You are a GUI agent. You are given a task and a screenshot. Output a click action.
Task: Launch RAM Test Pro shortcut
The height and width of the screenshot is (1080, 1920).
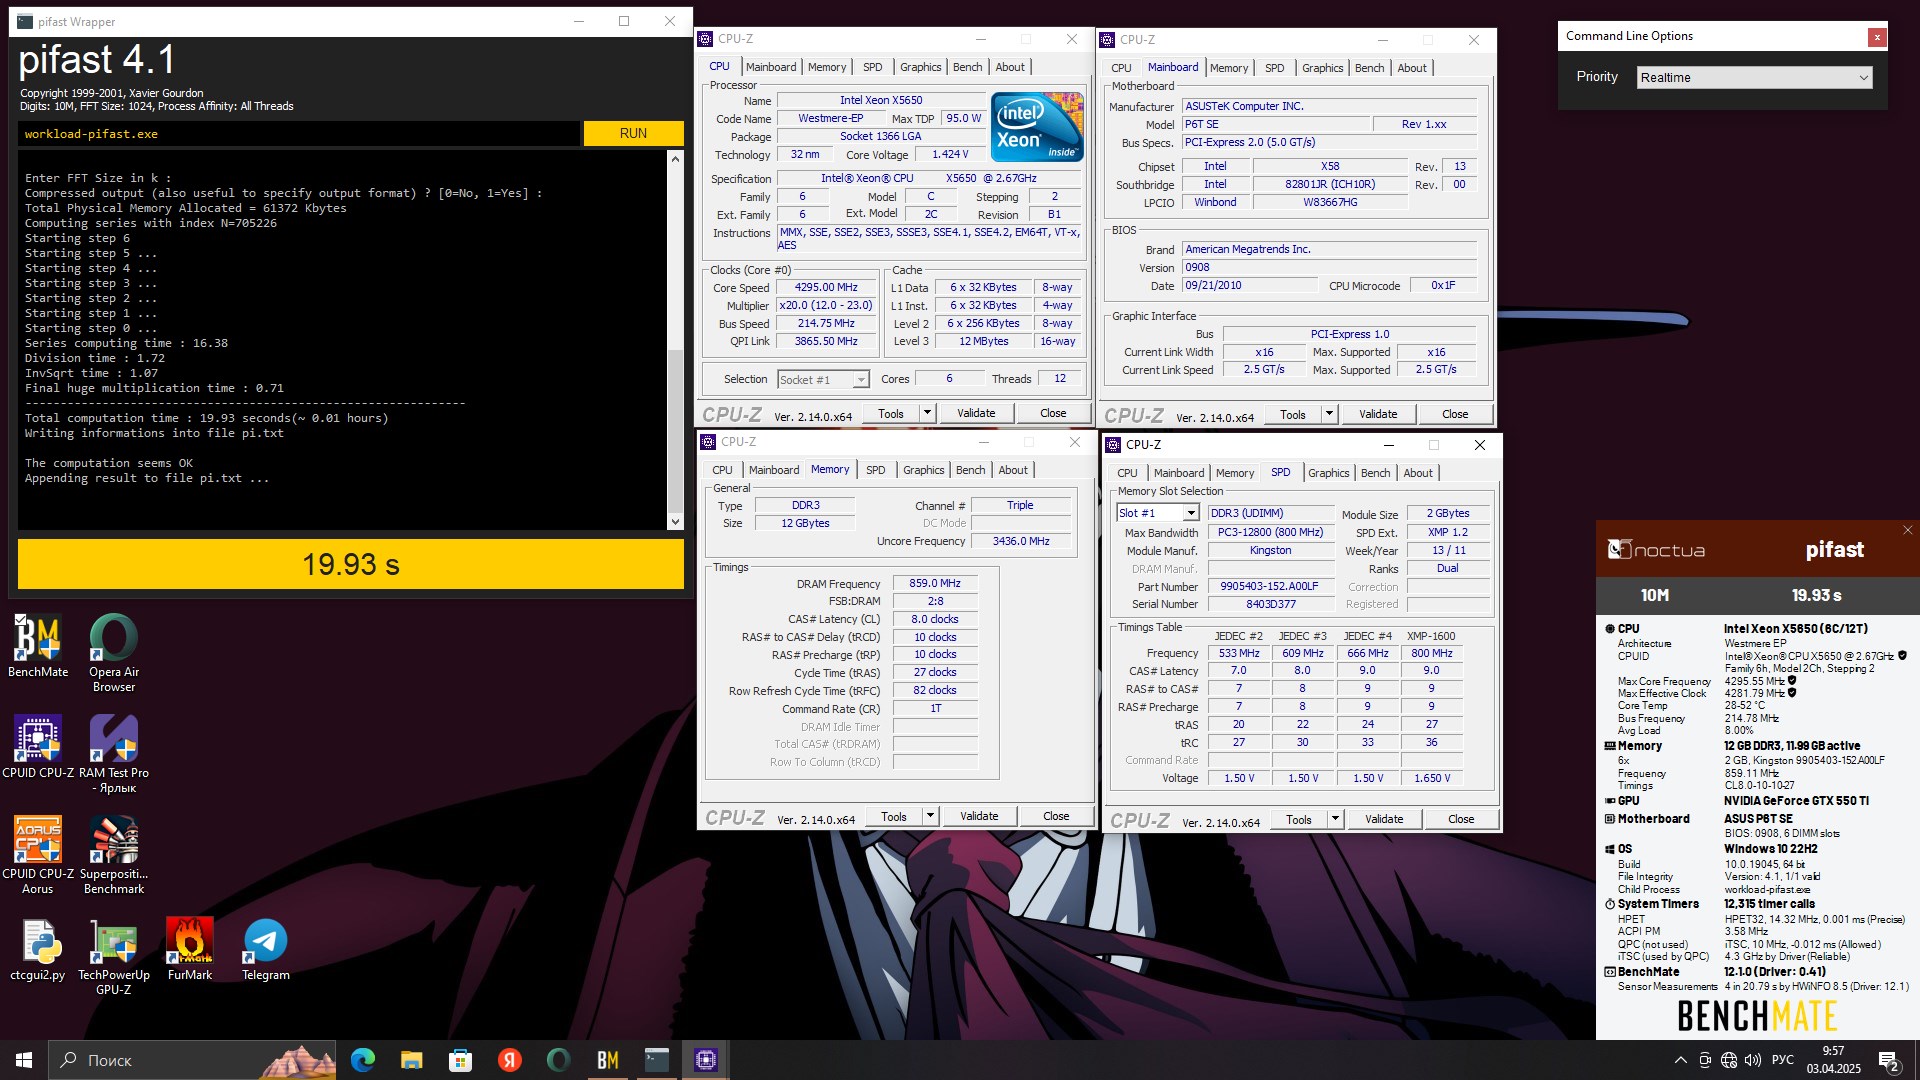(114, 754)
